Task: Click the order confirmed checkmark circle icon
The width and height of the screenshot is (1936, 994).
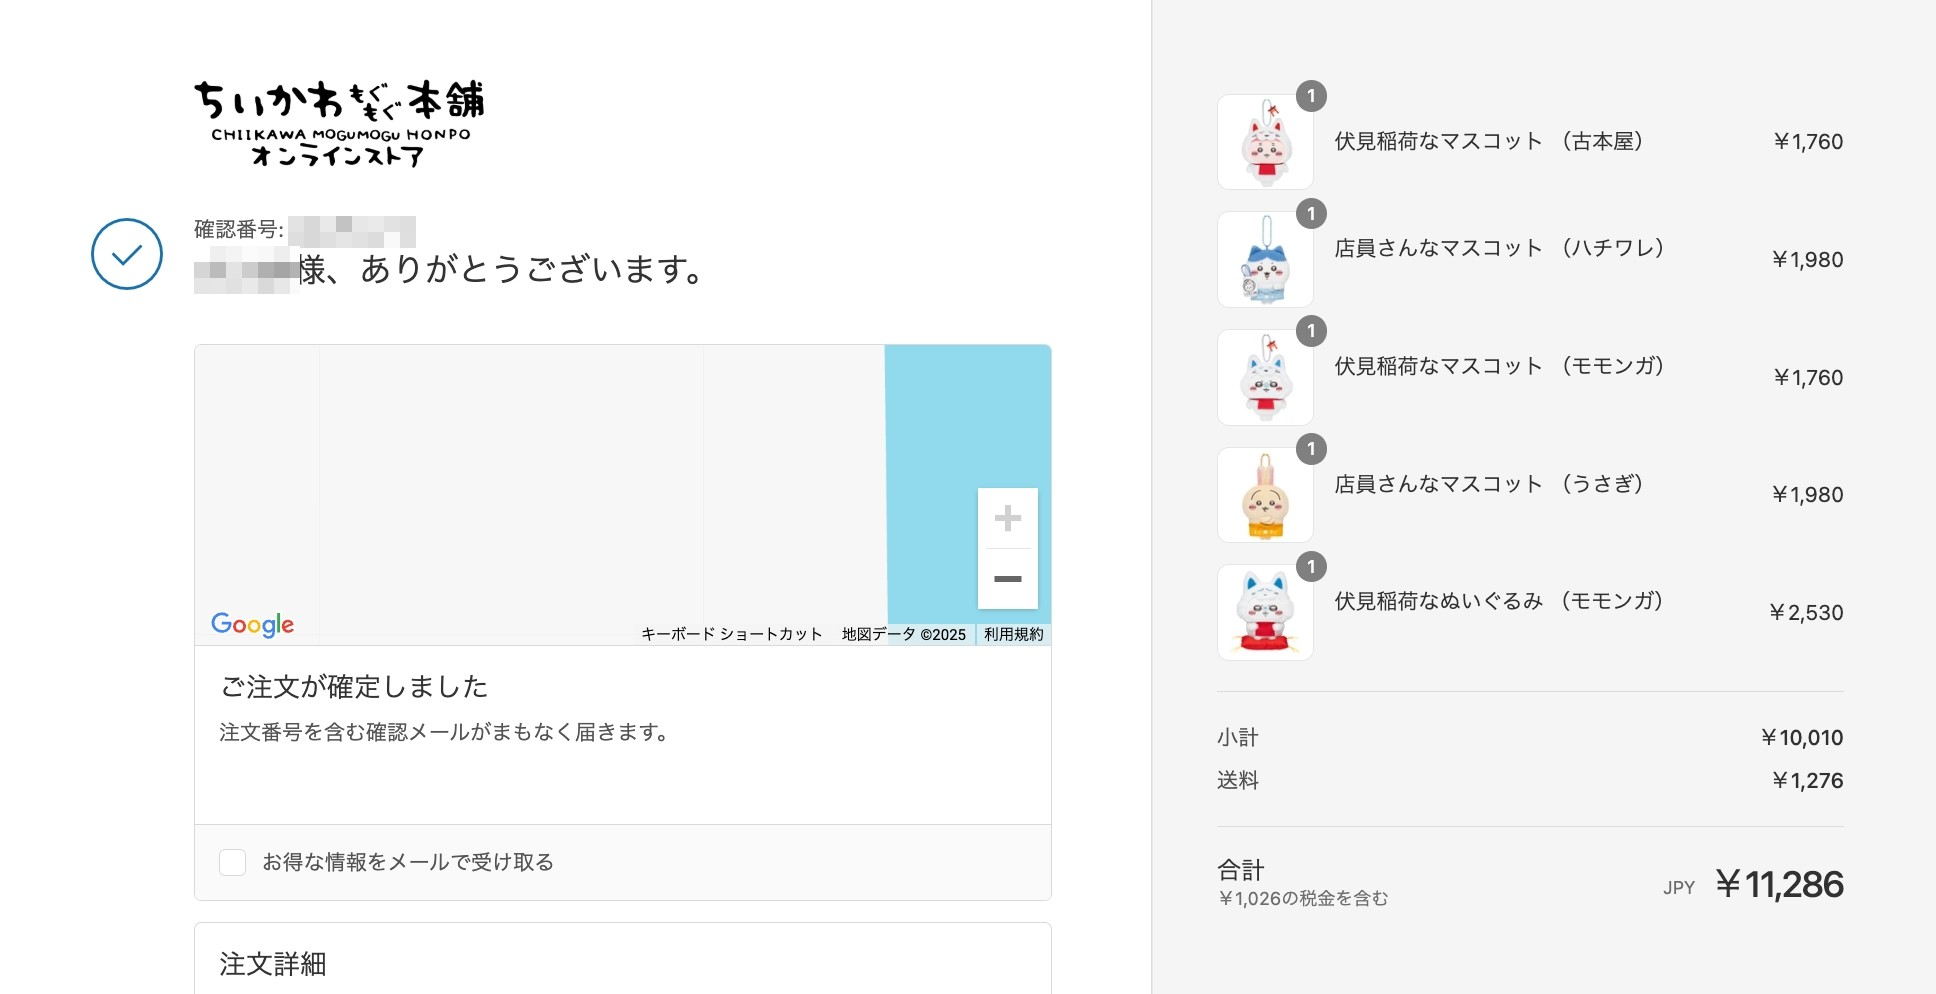Action: pos(127,254)
